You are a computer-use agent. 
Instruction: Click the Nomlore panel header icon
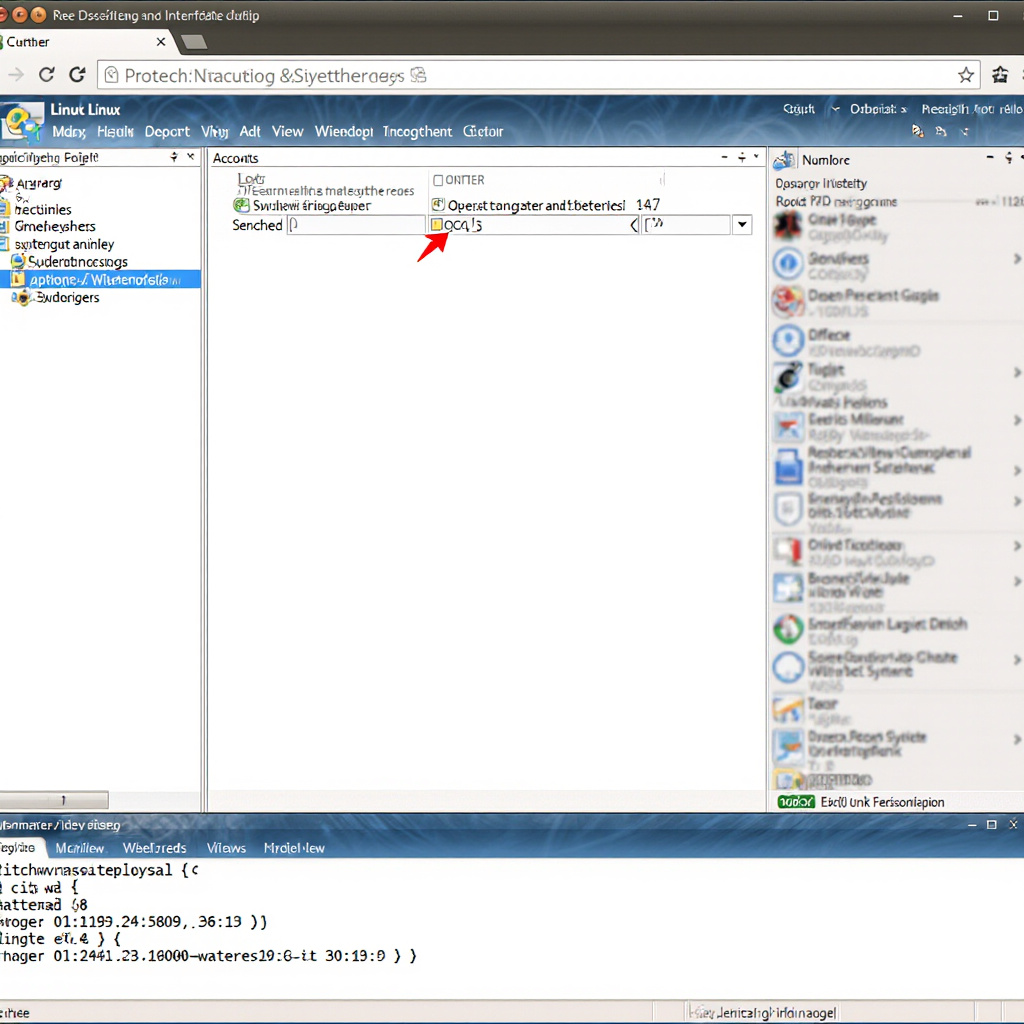coord(784,160)
